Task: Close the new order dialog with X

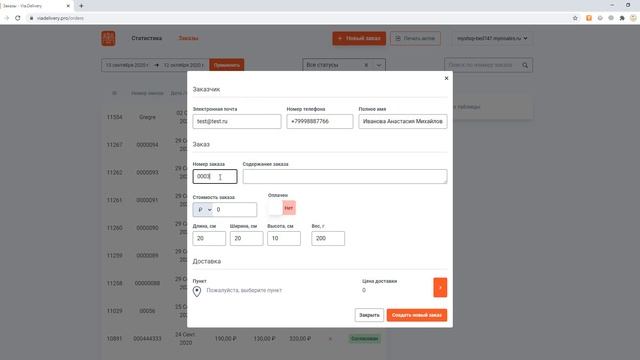Action: pyautogui.click(x=446, y=78)
